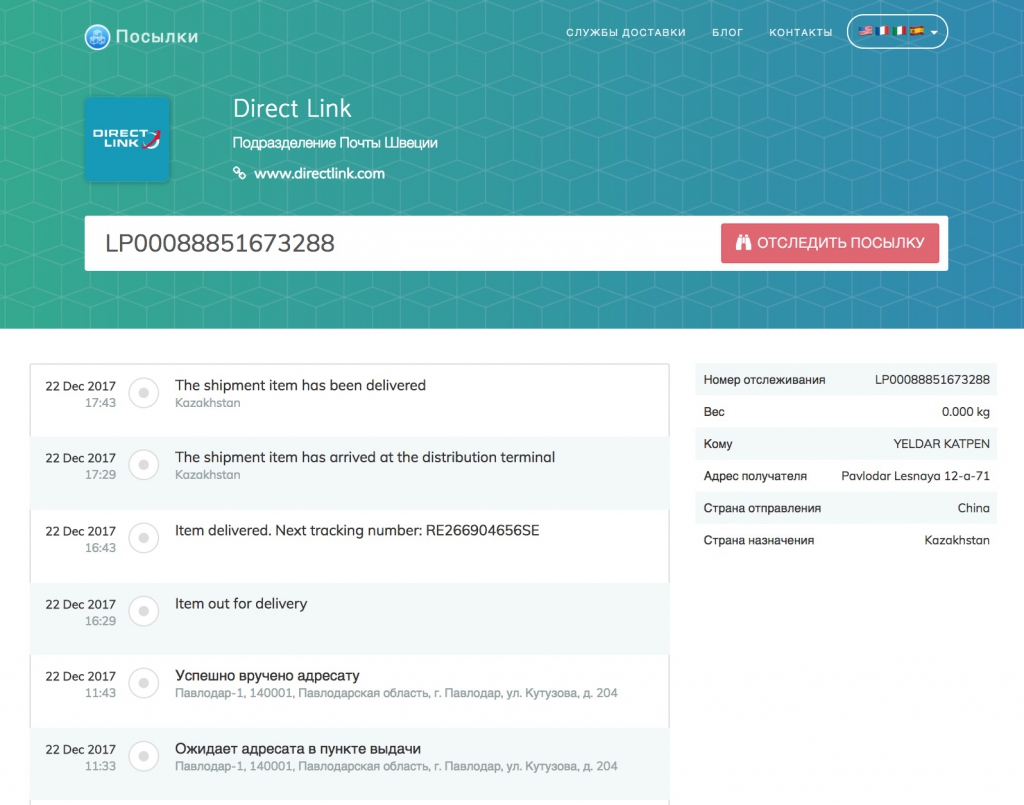This screenshot has width=1024, height=805.
Task: Select the status marker for Успешно вручено адресату
Action: 144,683
